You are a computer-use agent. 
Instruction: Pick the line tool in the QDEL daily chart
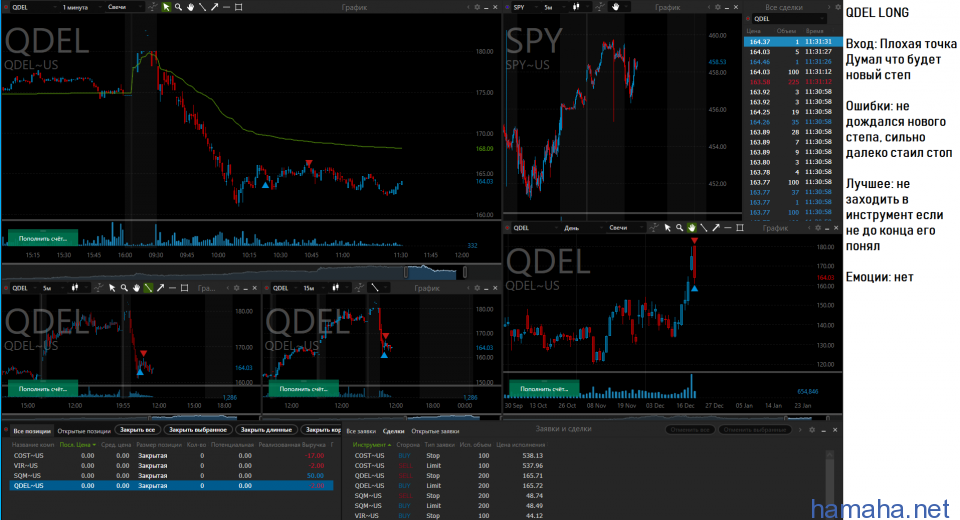point(703,228)
